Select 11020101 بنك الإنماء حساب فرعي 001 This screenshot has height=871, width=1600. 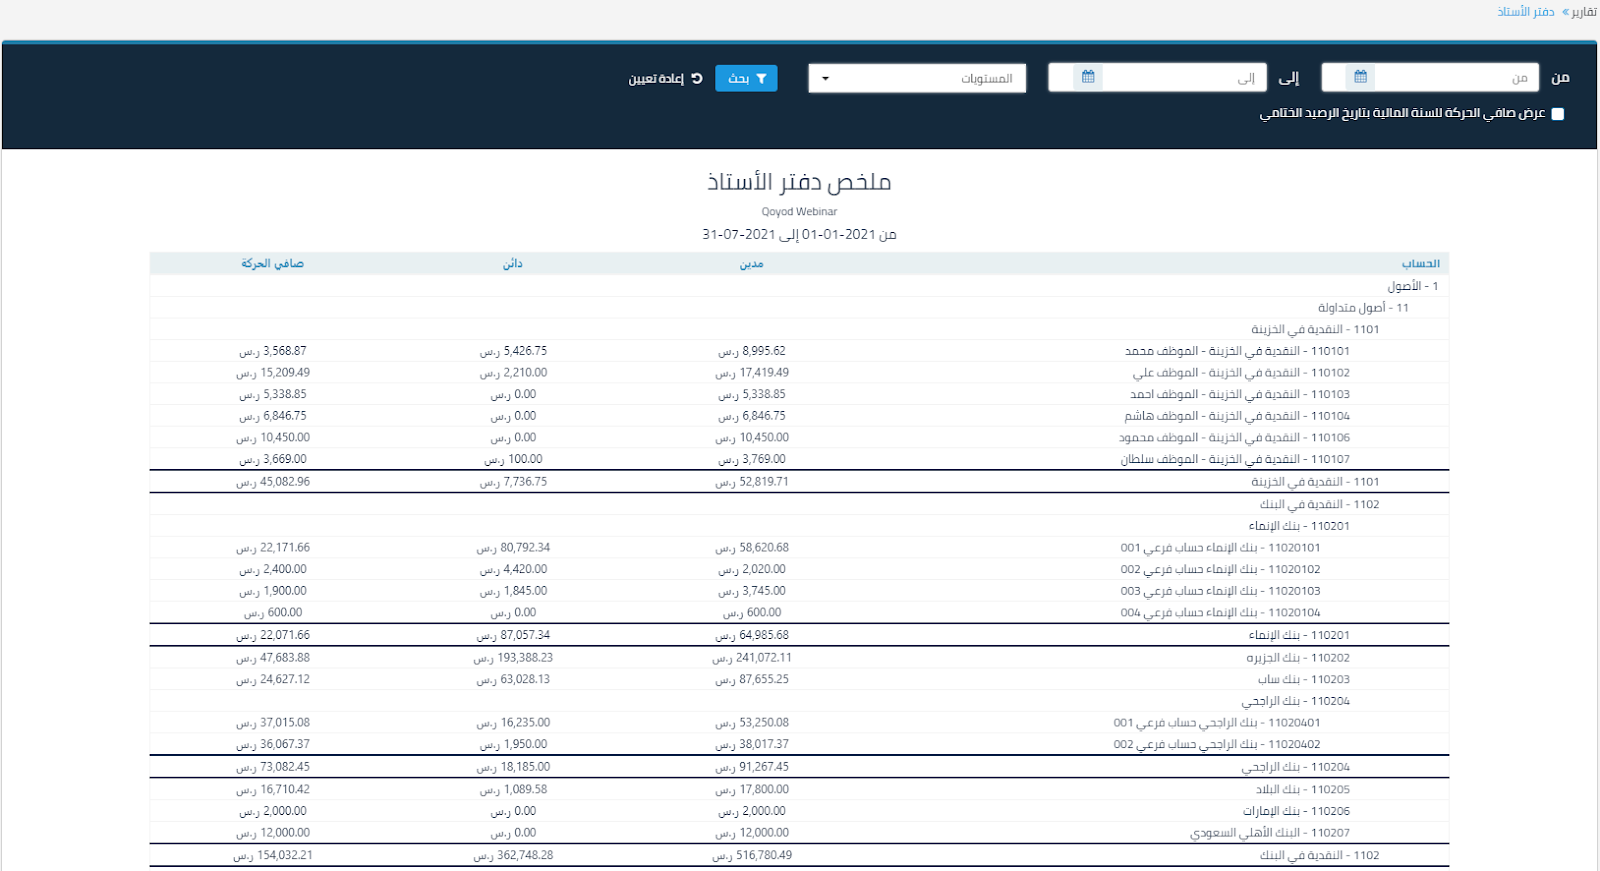[x=1220, y=548]
